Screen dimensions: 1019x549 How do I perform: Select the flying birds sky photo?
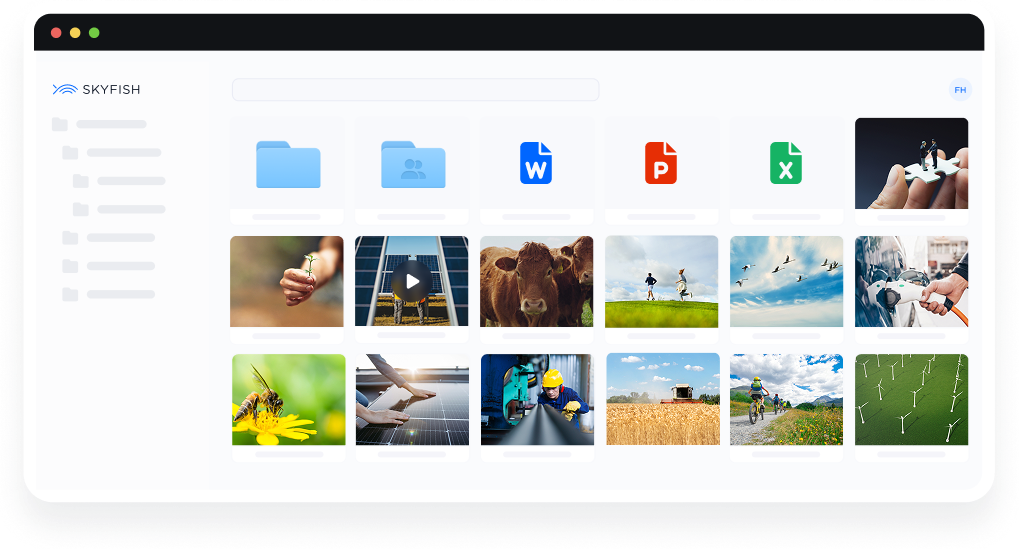point(786,281)
